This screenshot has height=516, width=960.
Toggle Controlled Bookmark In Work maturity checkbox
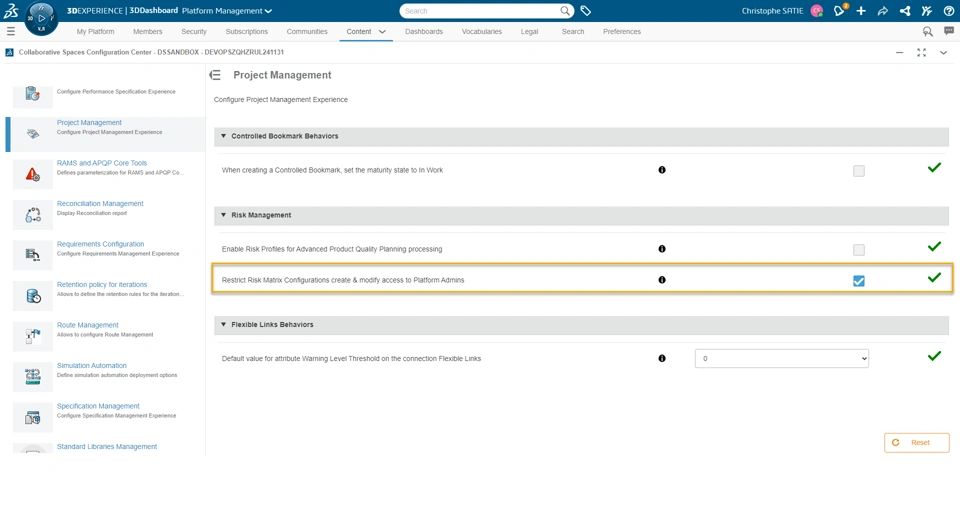tap(859, 171)
